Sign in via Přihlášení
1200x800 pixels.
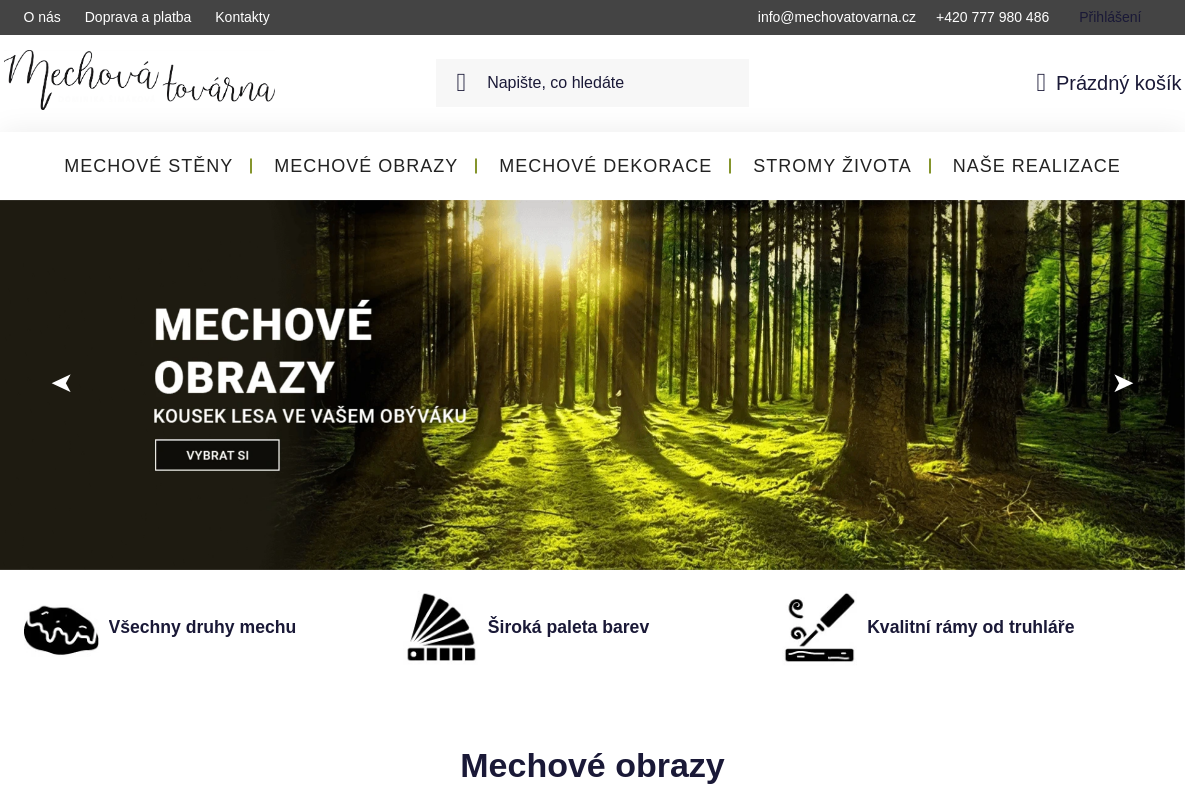1110,17
